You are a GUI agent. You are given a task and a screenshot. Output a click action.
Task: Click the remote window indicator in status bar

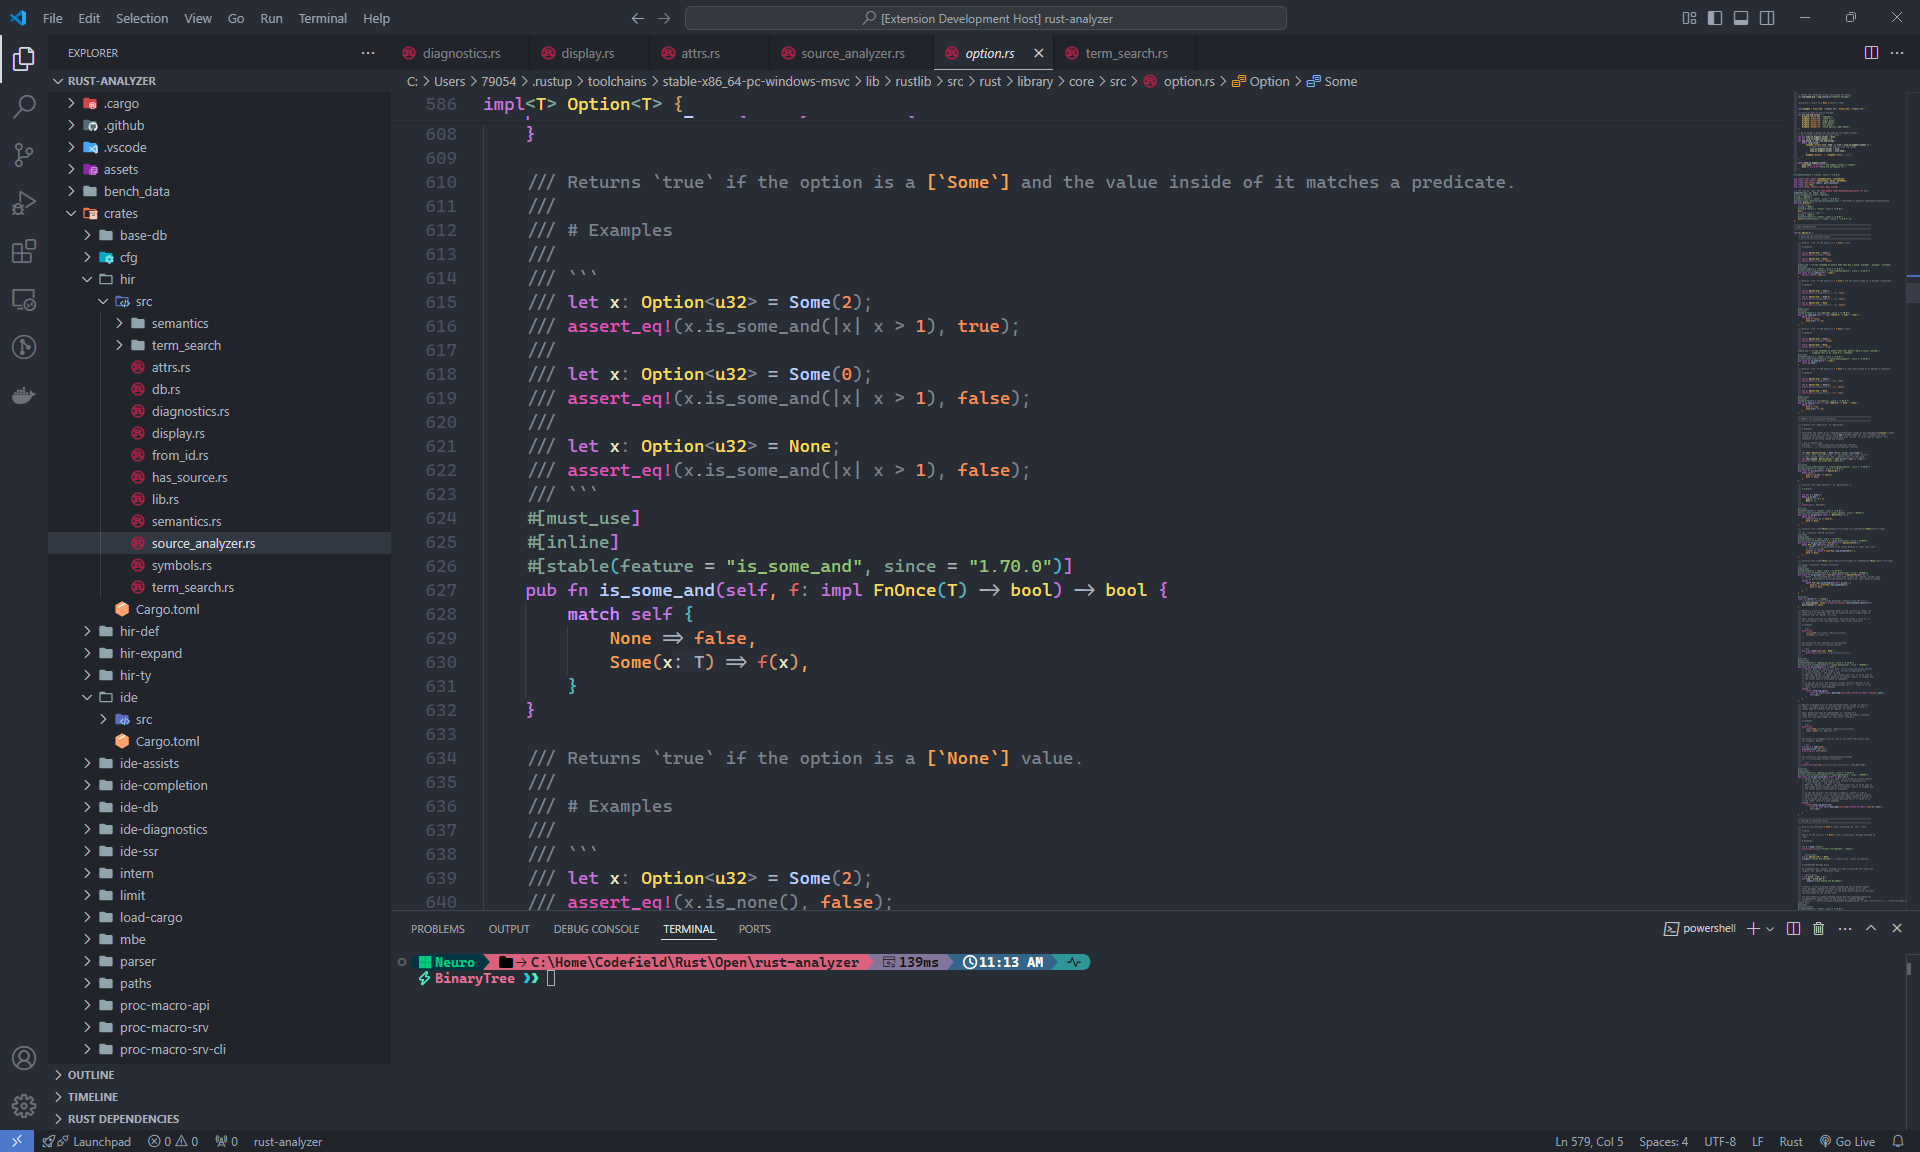[17, 1141]
